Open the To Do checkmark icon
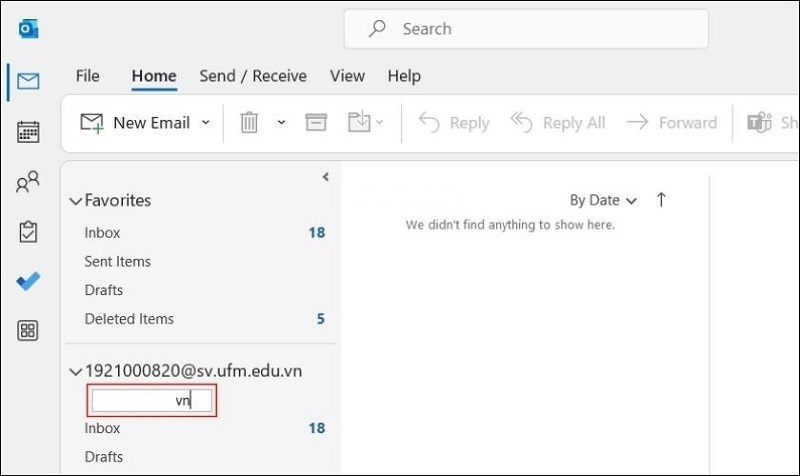 coord(28,281)
